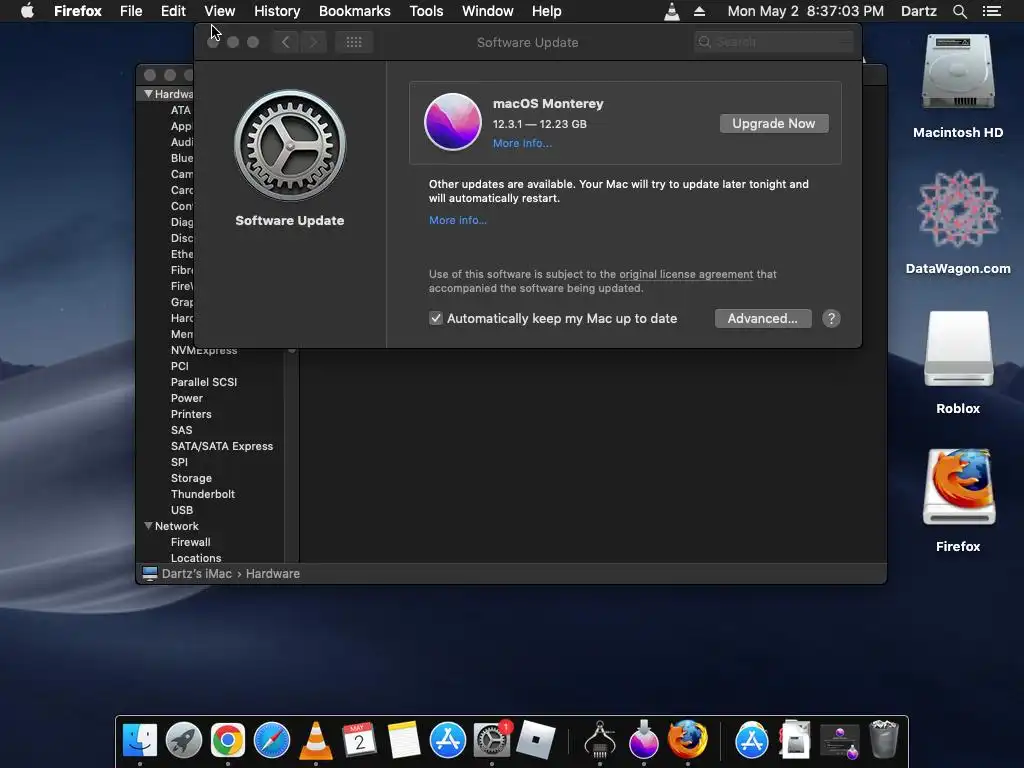Open More Info link under macOS Monterey
This screenshot has height=768, width=1024.
(x=522, y=144)
